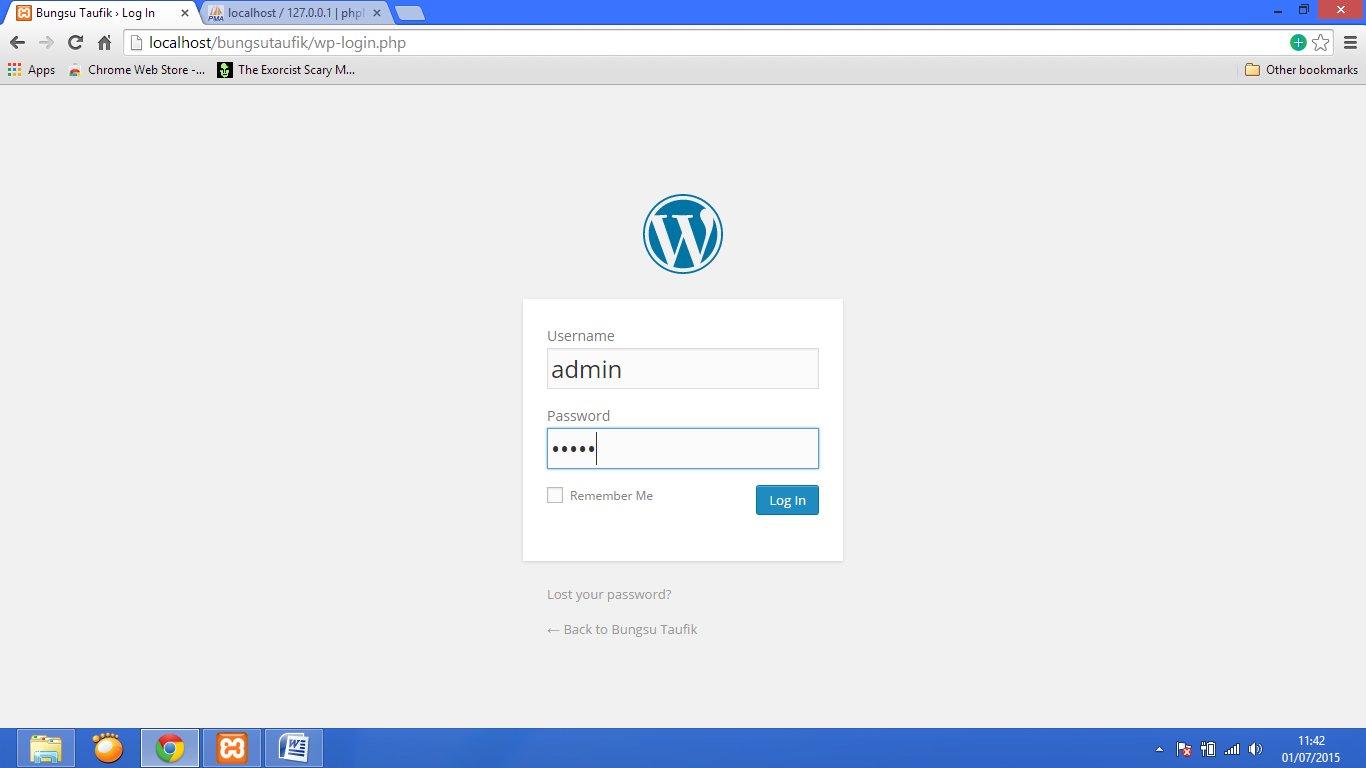Viewport: 1366px width, 768px height.
Task: Switch to the localhost phpMyAdmin tab
Action: tap(295, 13)
